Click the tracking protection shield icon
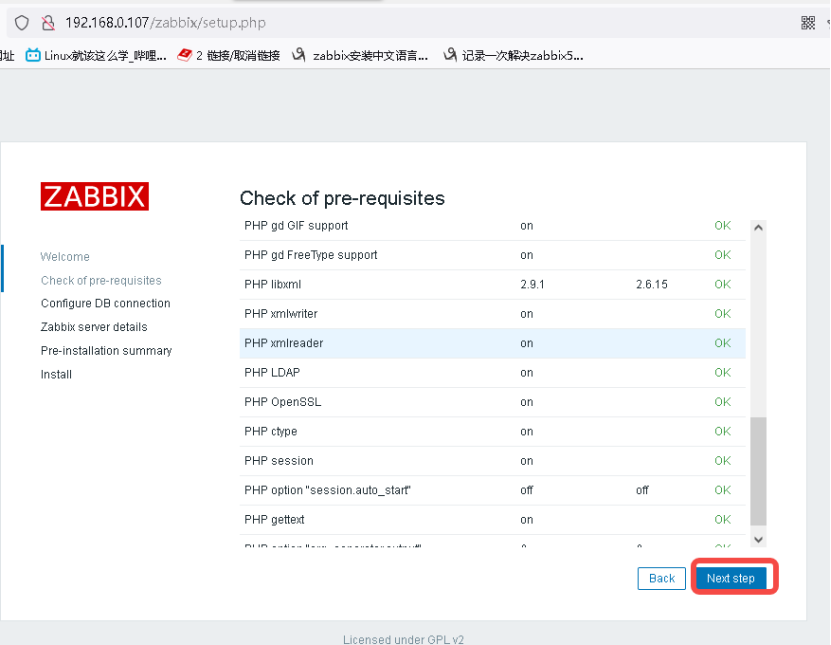 [22, 23]
